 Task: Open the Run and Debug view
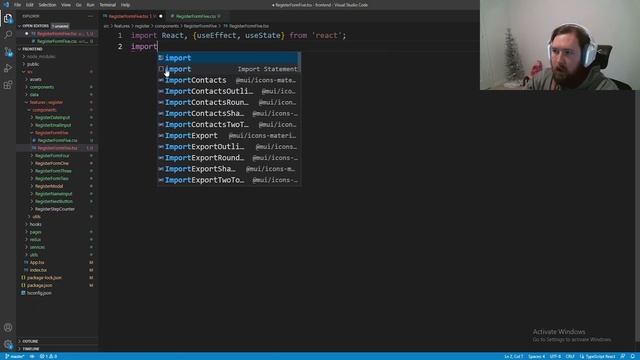pyautogui.click(x=8, y=68)
